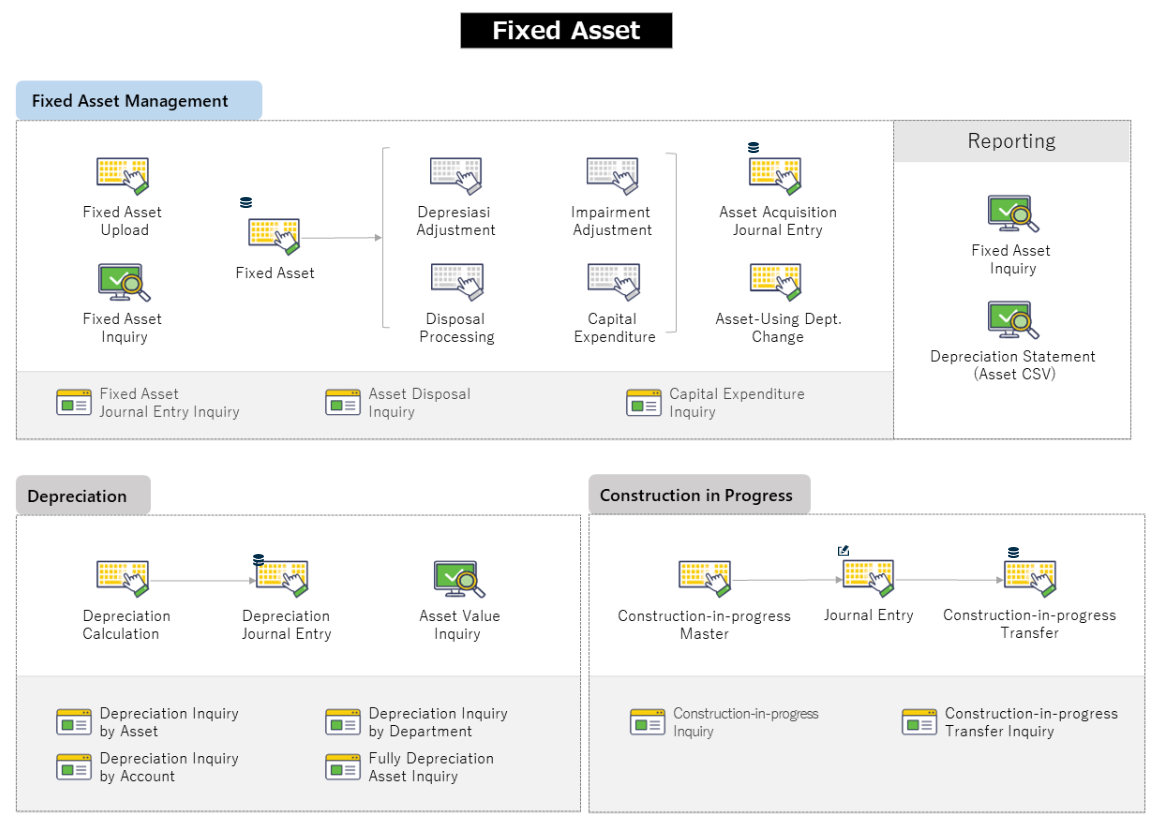1166x825 pixels.
Task: Open the Fixed Asset Upload icon
Action: pos(123,176)
